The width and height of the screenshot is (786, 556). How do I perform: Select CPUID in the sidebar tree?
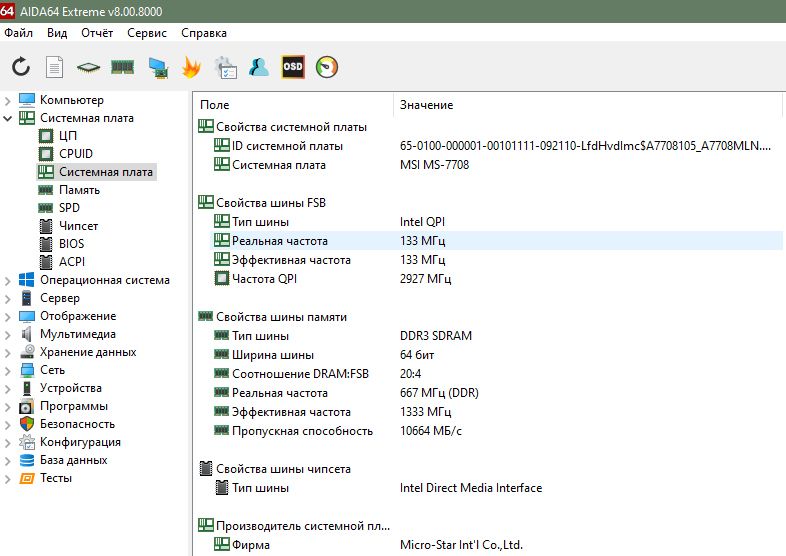click(x=76, y=154)
